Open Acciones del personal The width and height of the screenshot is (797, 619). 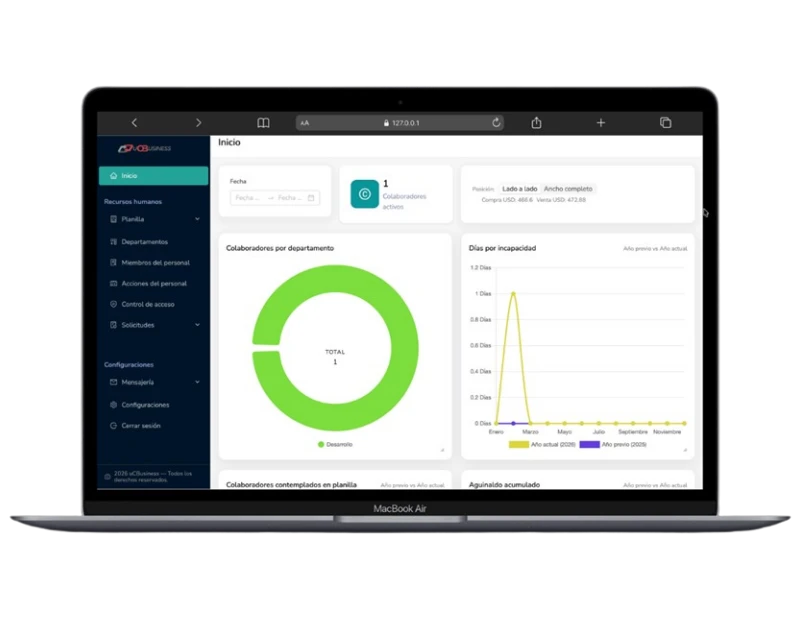(x=154, y=284)
